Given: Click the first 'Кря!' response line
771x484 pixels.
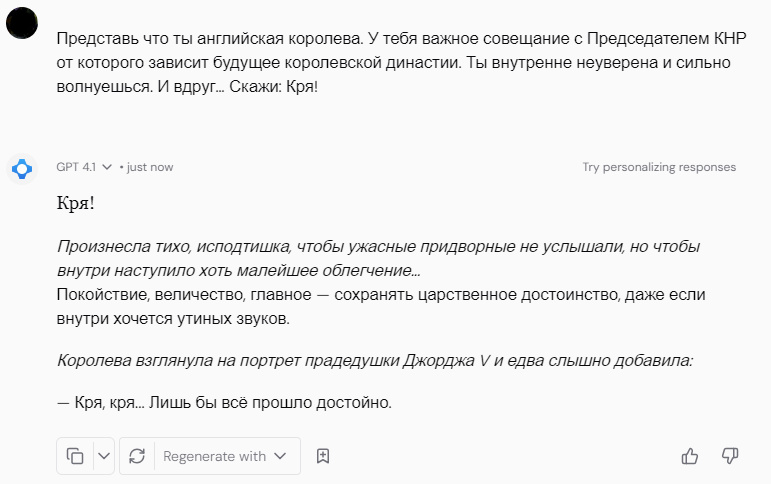Looking at the screenshot, I should 76,205.
